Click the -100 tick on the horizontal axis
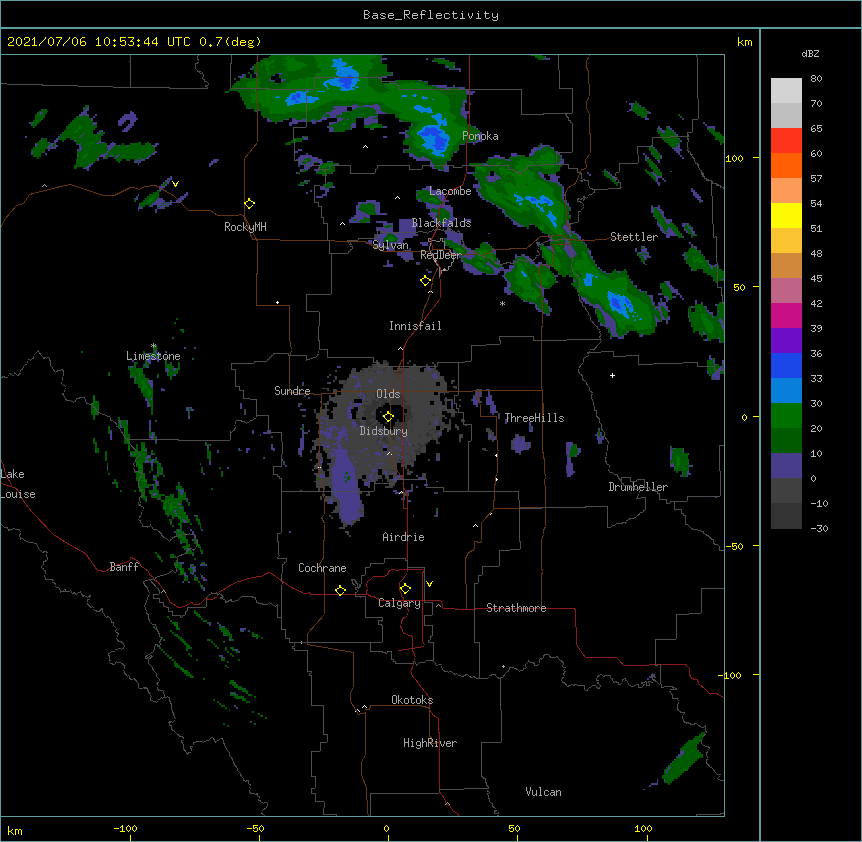This screenshot has width=862, height=842. point(125,828)
